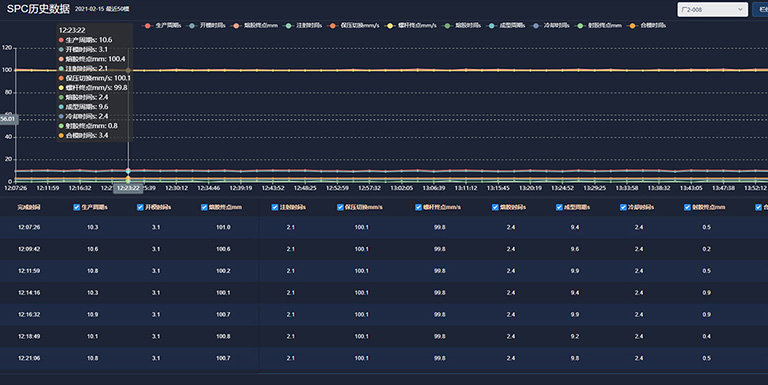Toggle the 生产周期s series in the chart legend

coord(162,25)
